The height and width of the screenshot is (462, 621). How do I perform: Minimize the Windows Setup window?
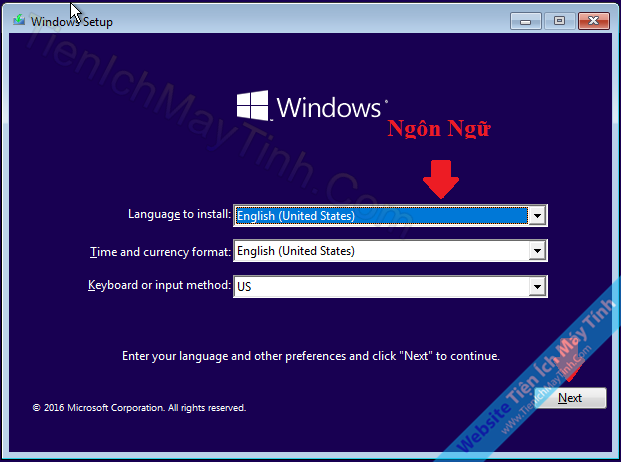pyautogui.click(x=526, y=21)
